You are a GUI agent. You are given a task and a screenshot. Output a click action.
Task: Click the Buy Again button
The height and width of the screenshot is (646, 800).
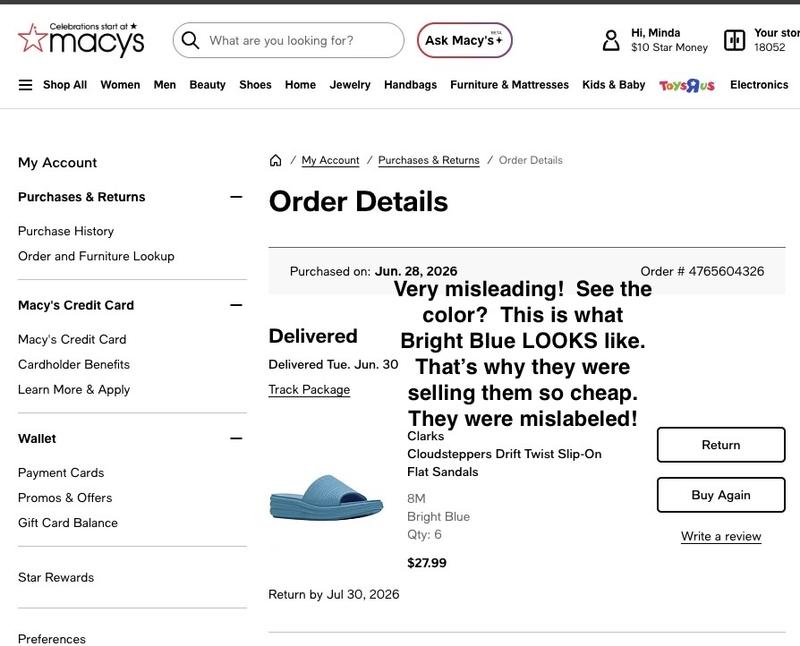point(721,495)
